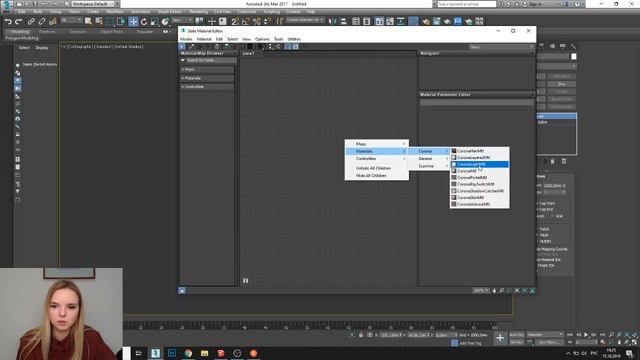
Task: Activate the pan hand tool in Slate
Action: pyautogui.click(x=494, y=291)
